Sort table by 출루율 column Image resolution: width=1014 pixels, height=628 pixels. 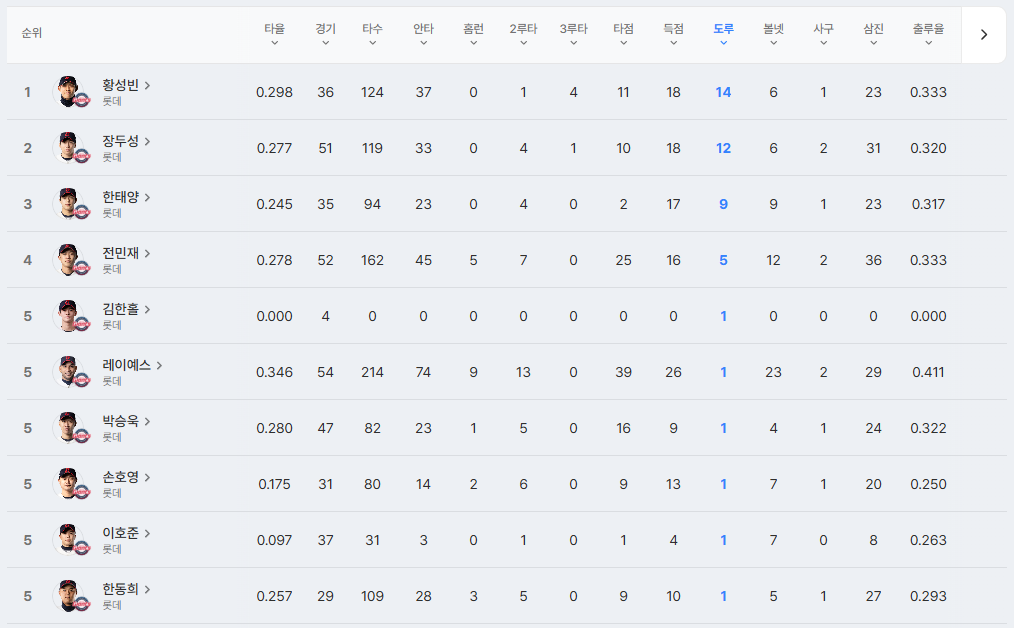[x=928, y=34]
